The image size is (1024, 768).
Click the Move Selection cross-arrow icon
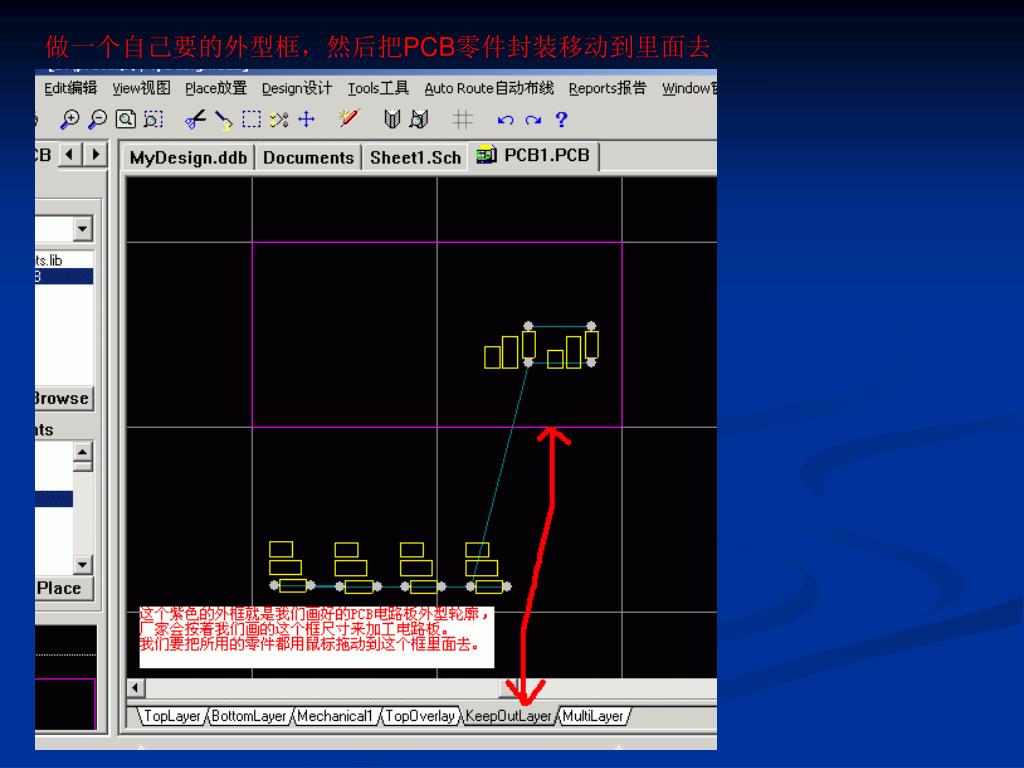click(x=306, y=120)
